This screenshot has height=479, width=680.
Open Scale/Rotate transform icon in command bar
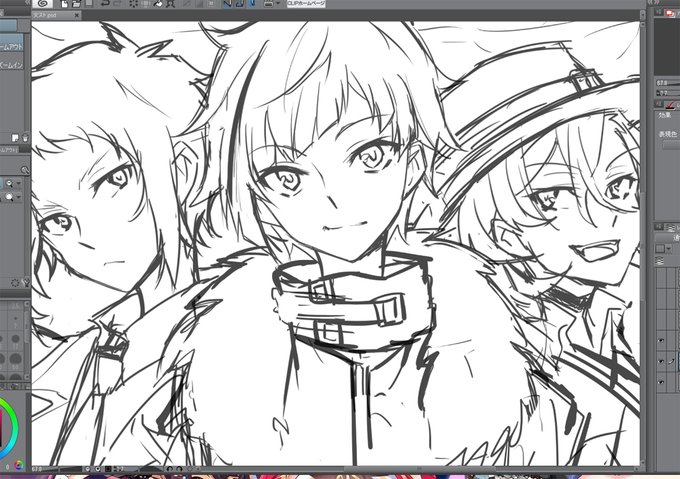point(170,3)
